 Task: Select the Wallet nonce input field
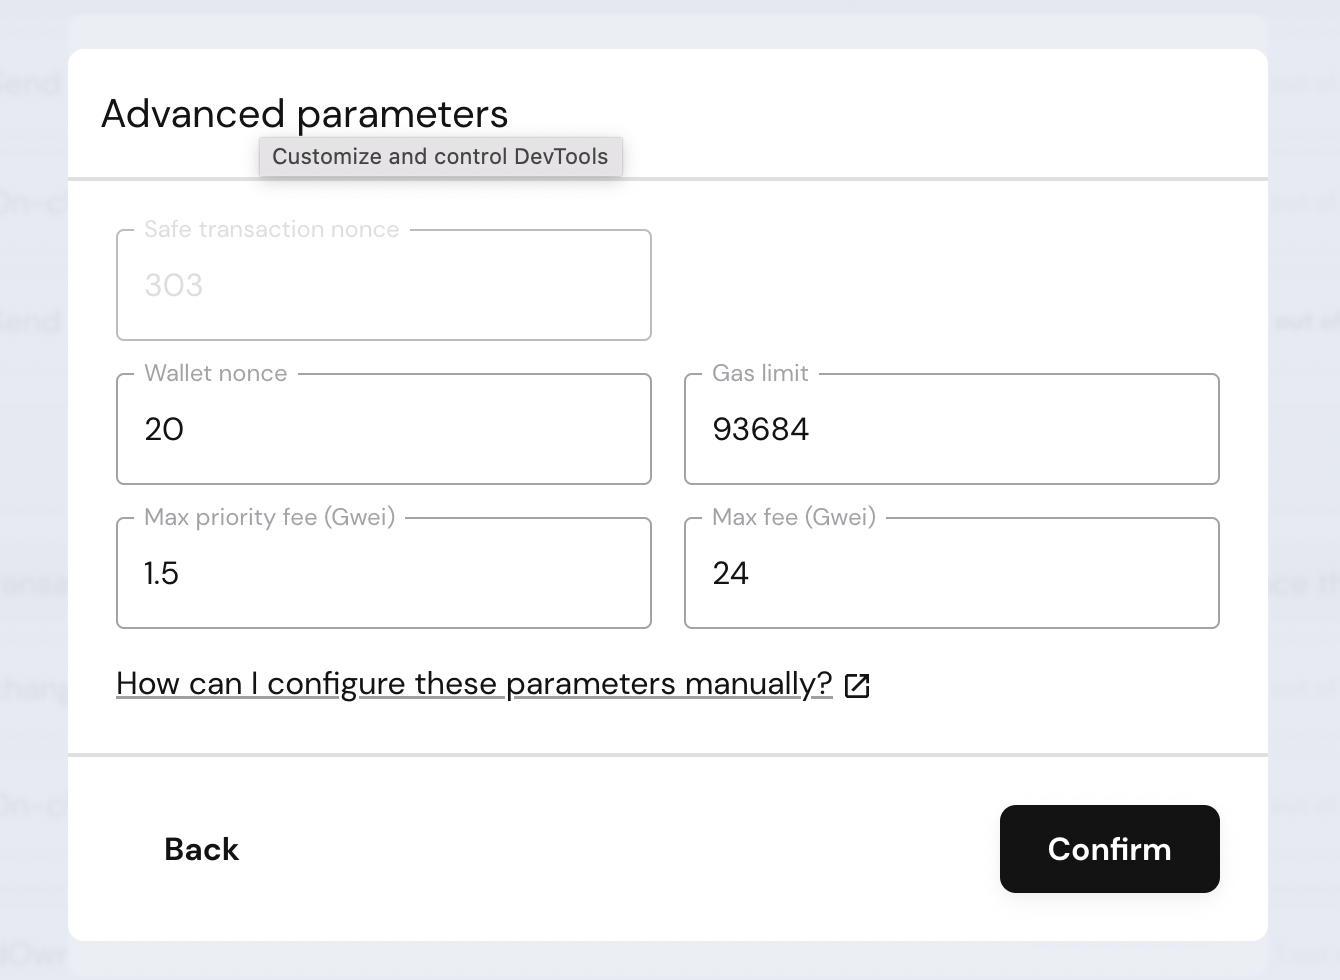(x=384, y=429)
